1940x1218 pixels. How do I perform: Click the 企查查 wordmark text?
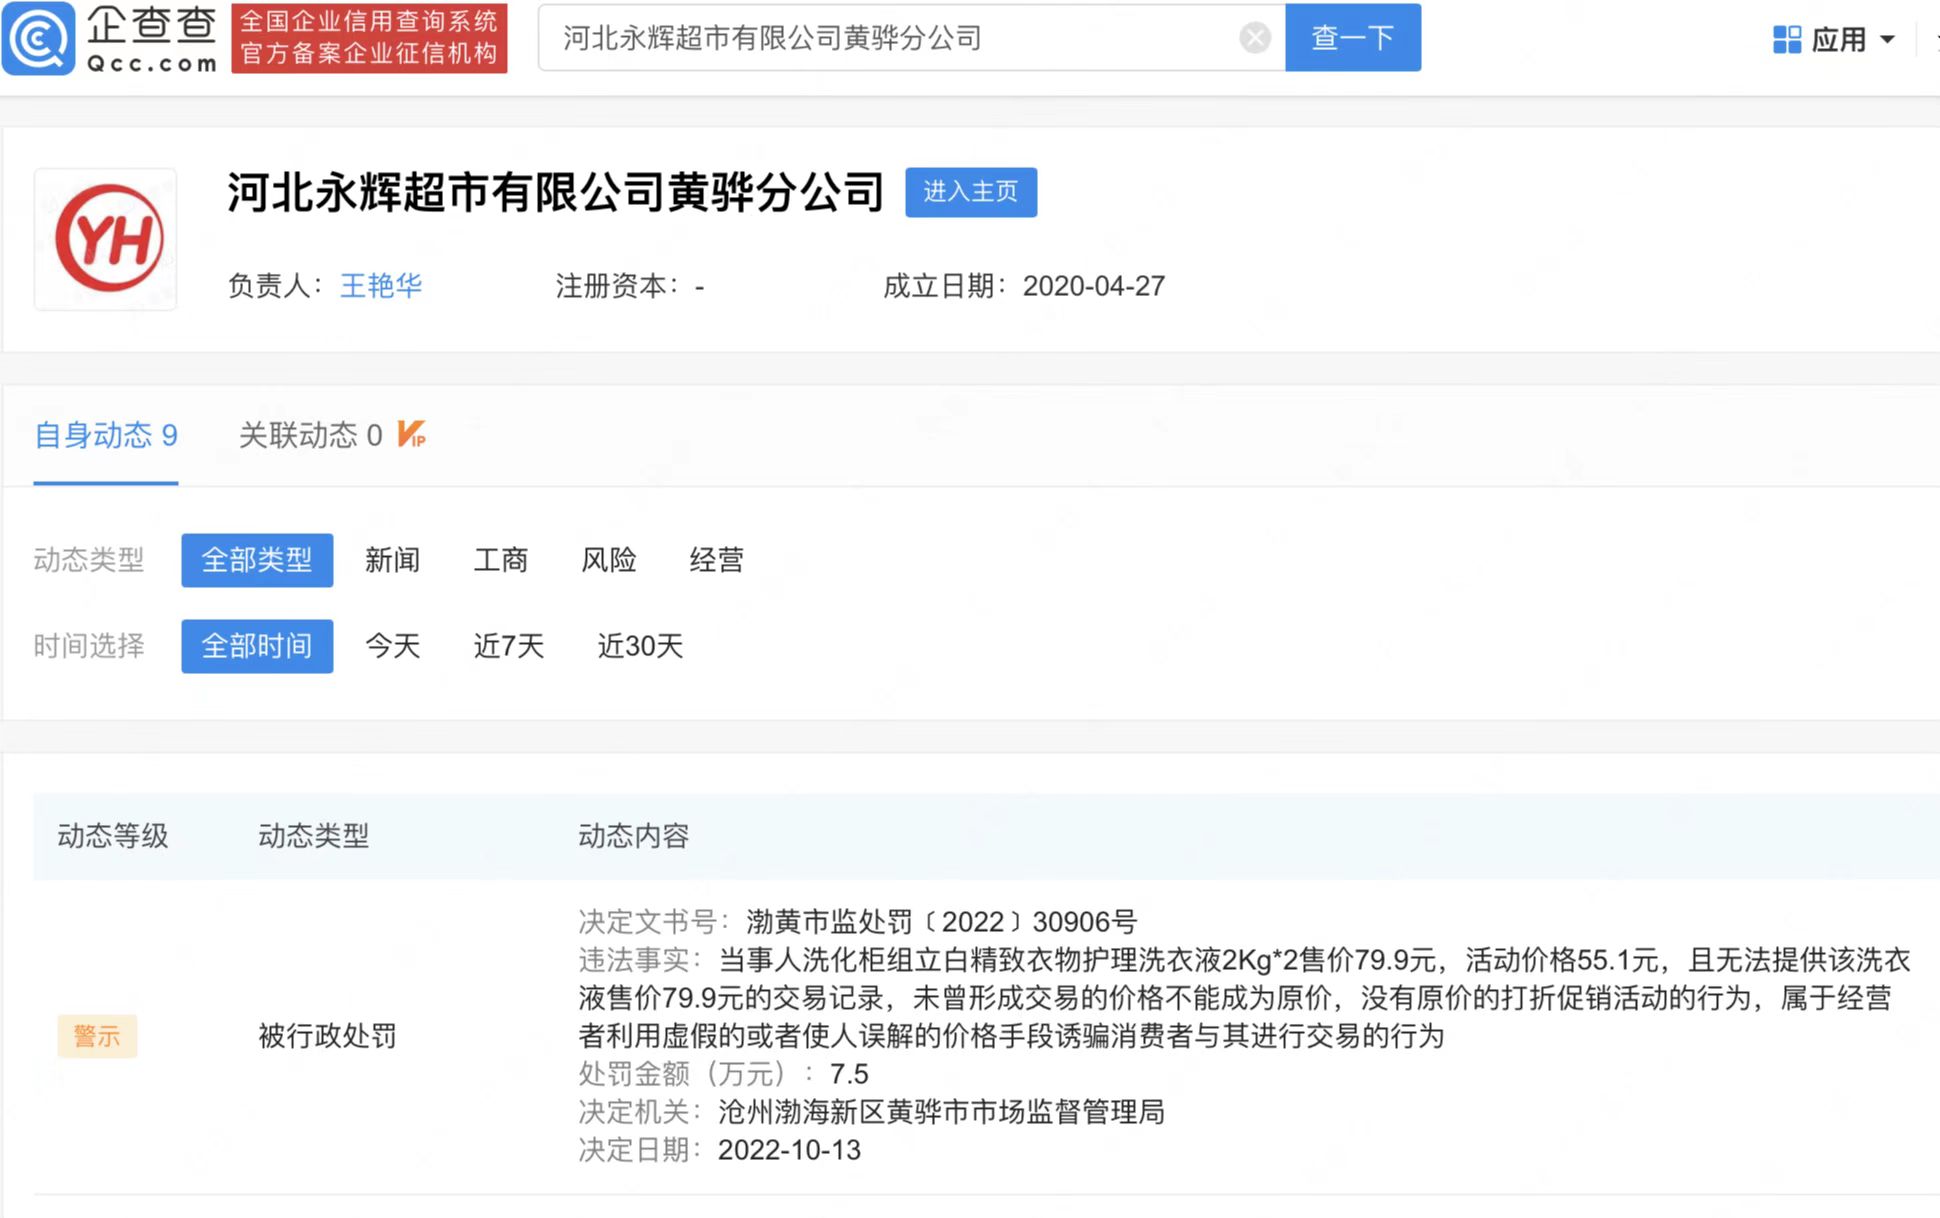coord(151,26)
